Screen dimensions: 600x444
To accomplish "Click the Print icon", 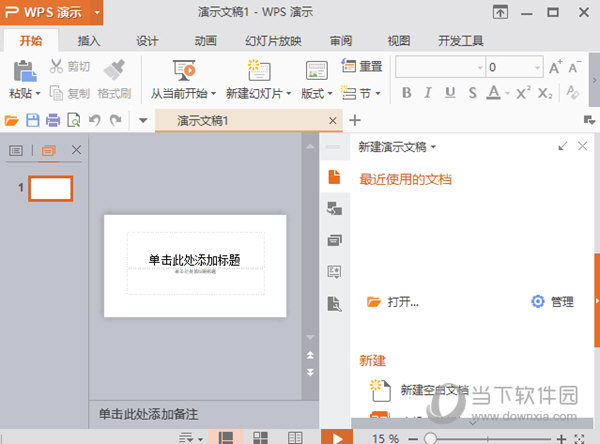I will (x=53, y=121).
